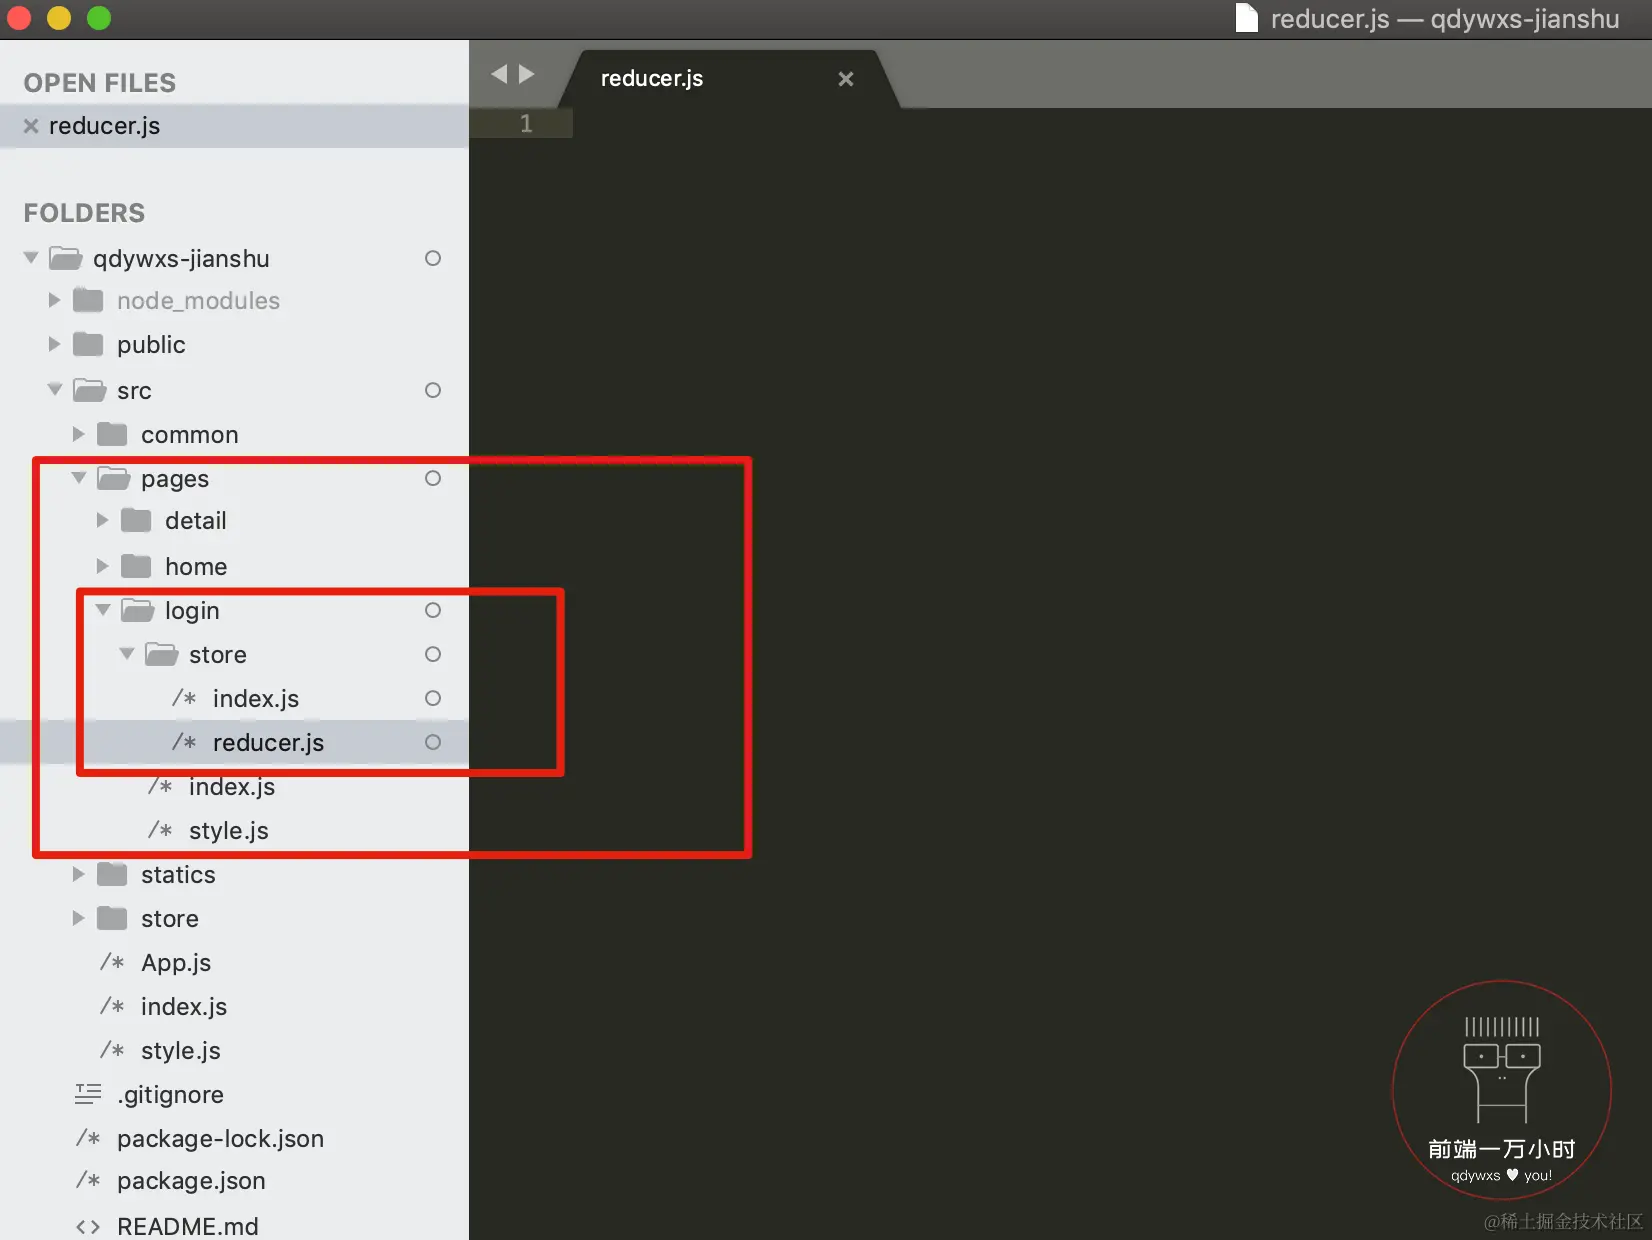Click the statics folder icon
The width and height of the screenshot is (1652, 1240).
pyautogui.click(x=112, y=874)
